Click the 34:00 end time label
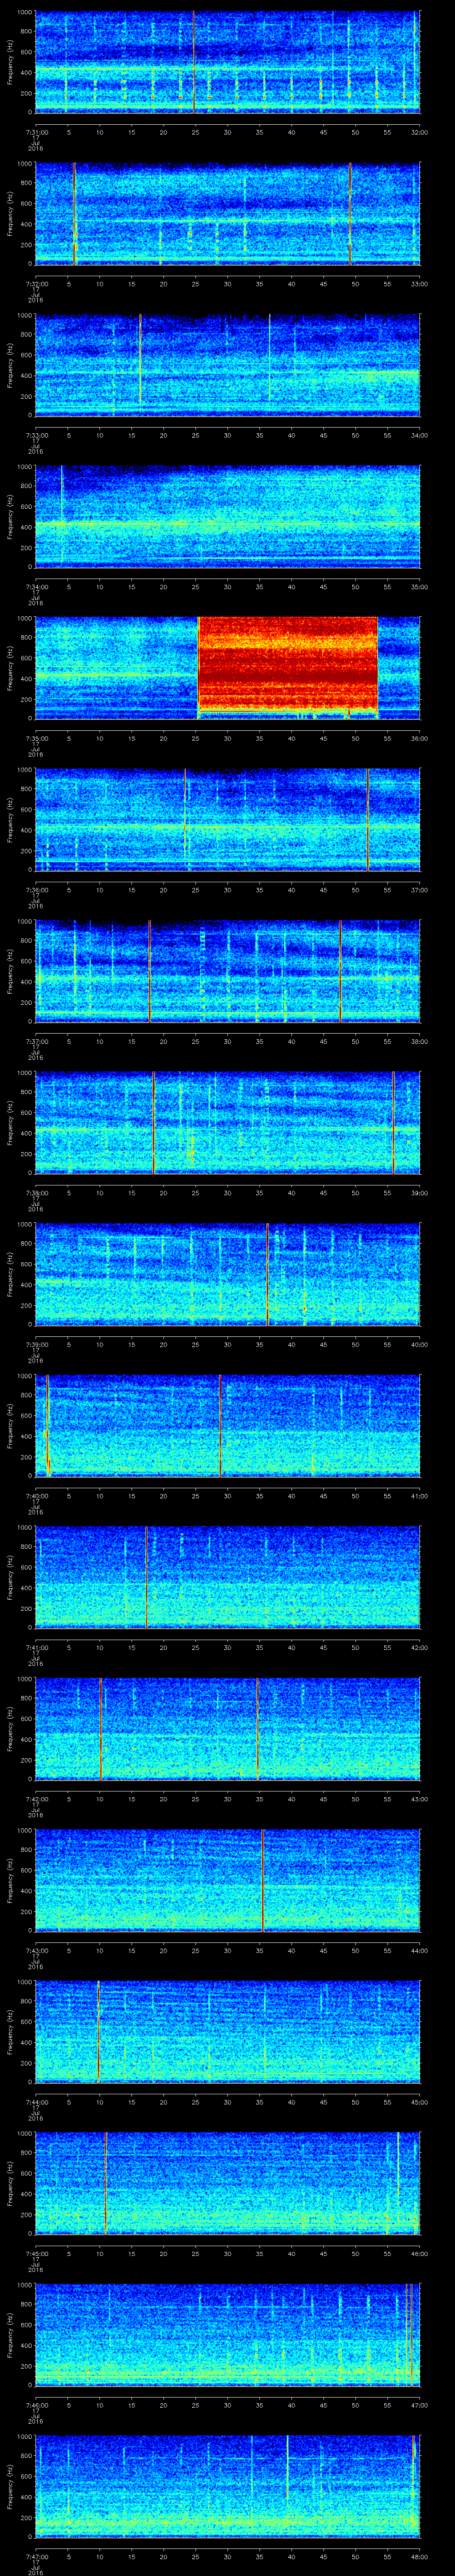This screenshot has width=455, height=2576. (419, 435)
